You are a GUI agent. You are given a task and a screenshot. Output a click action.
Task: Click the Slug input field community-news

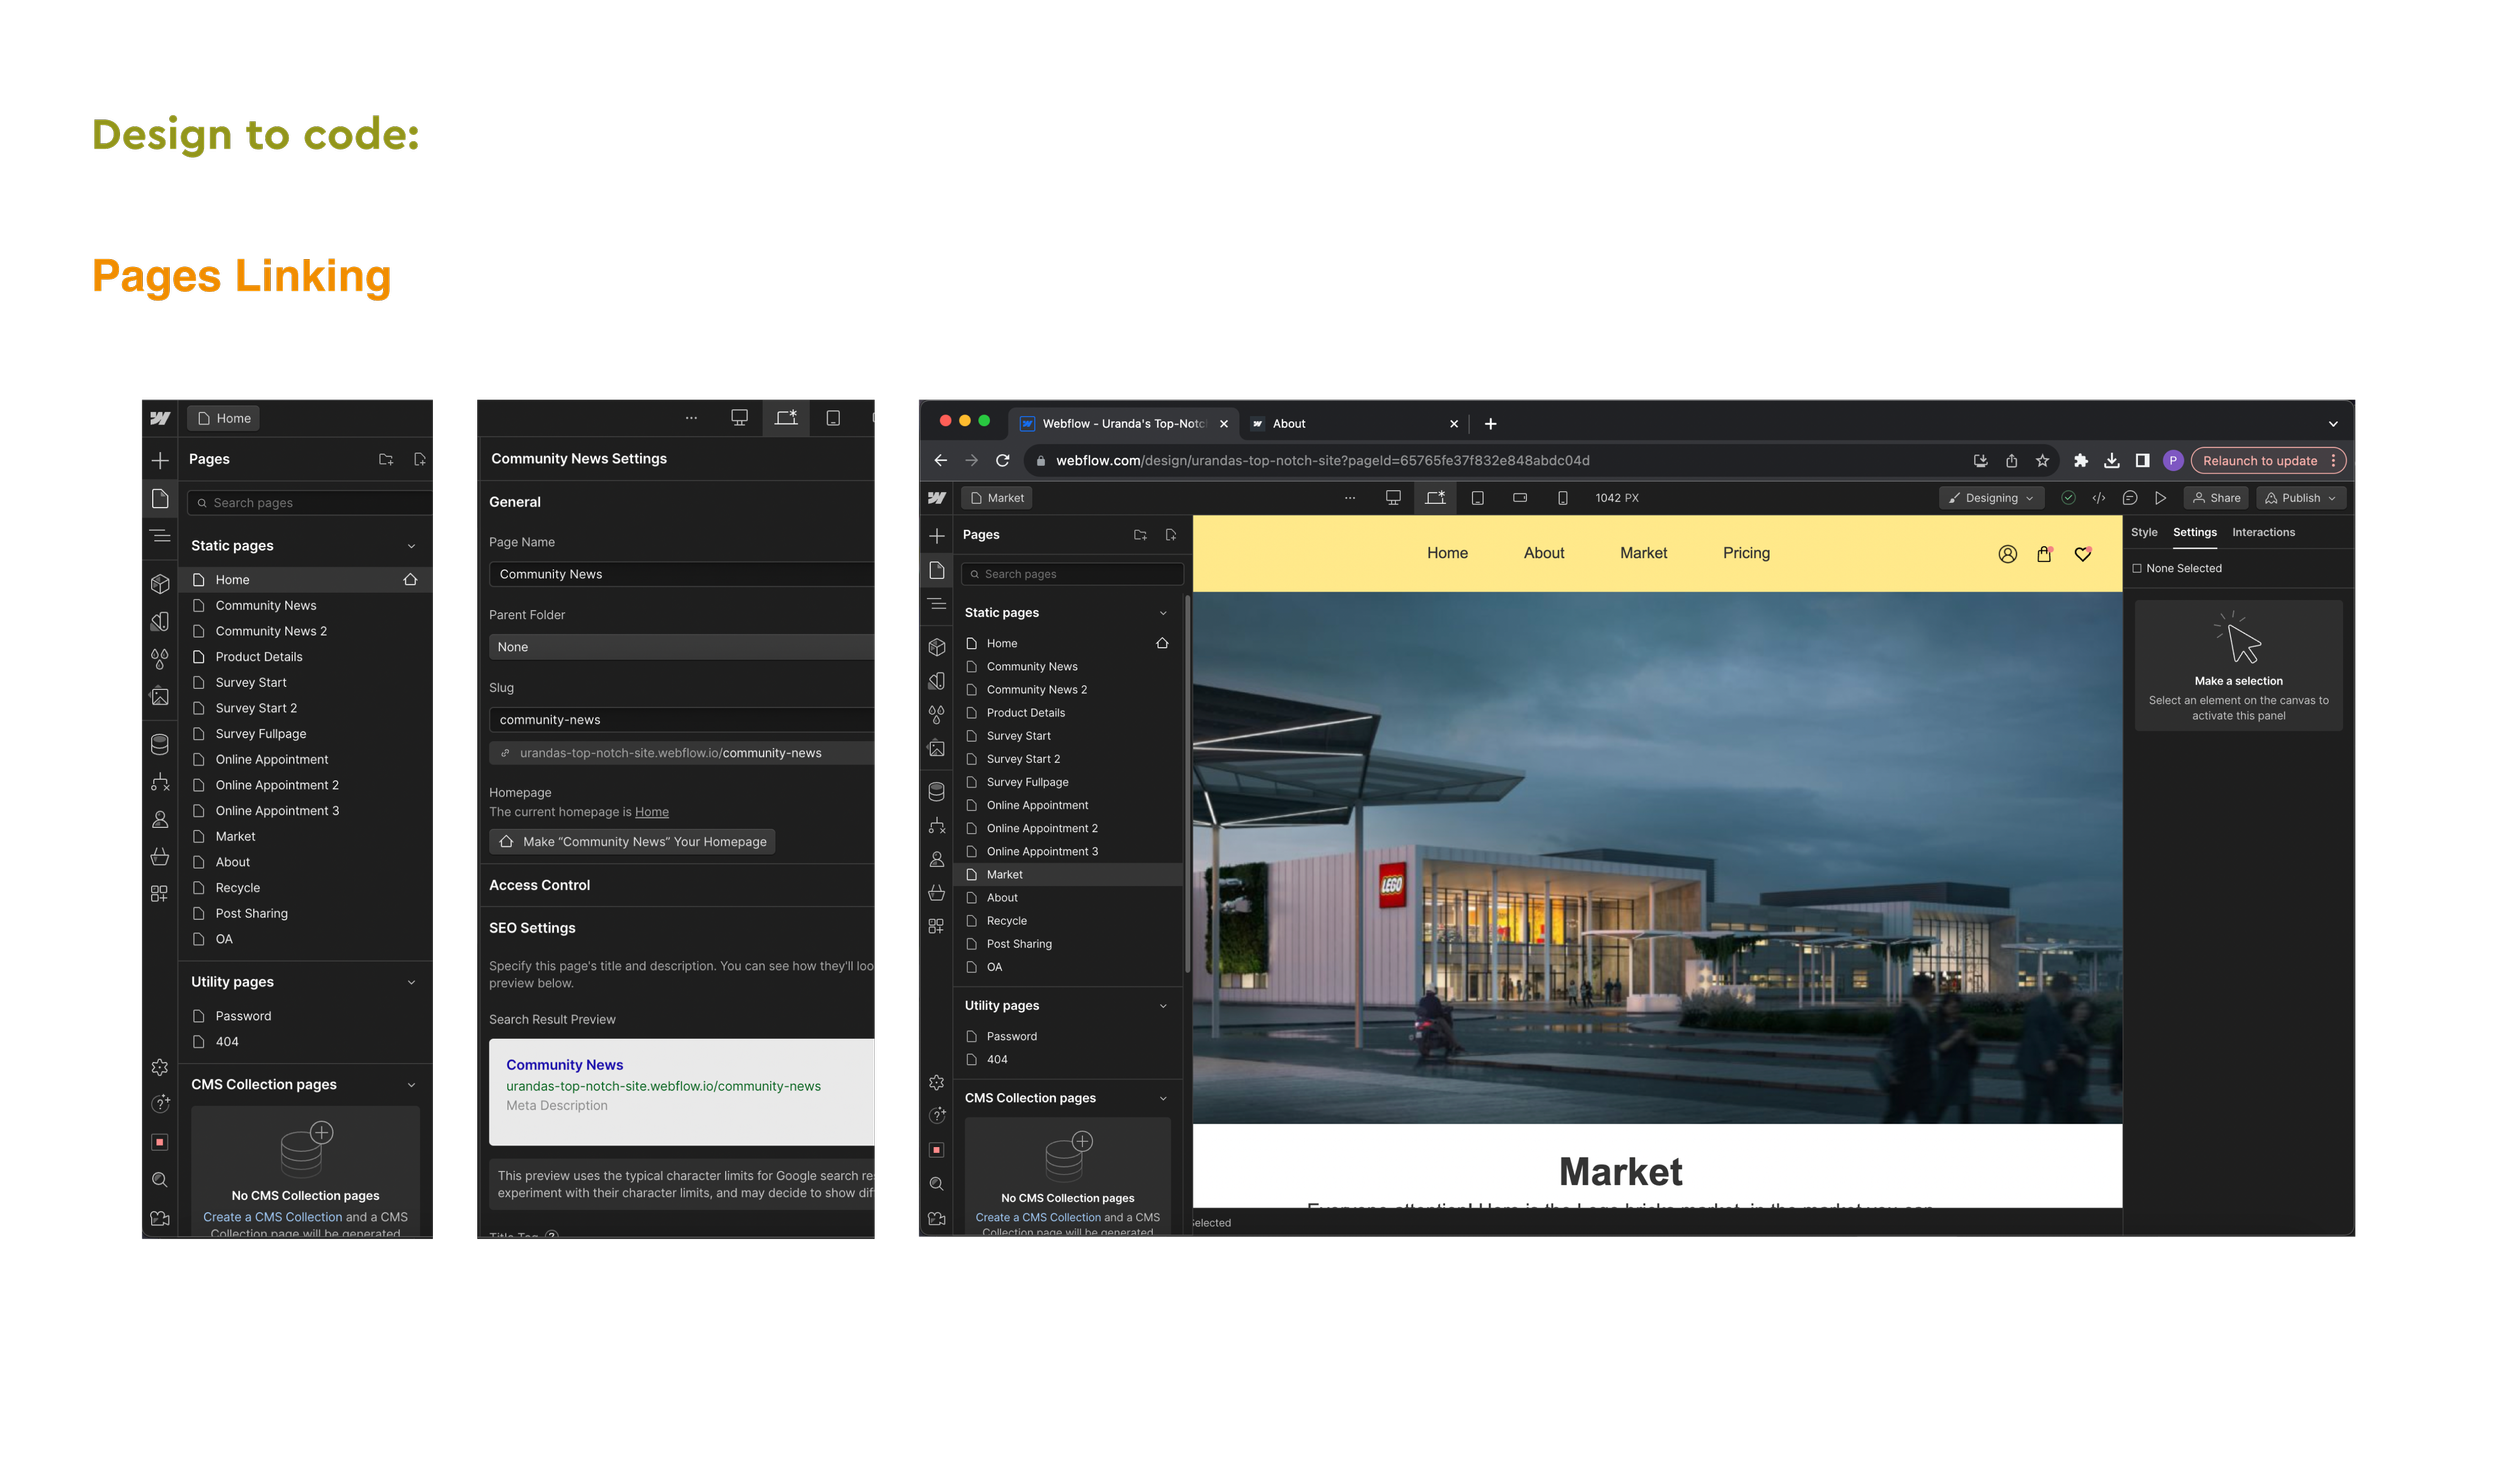click(682, 720)
